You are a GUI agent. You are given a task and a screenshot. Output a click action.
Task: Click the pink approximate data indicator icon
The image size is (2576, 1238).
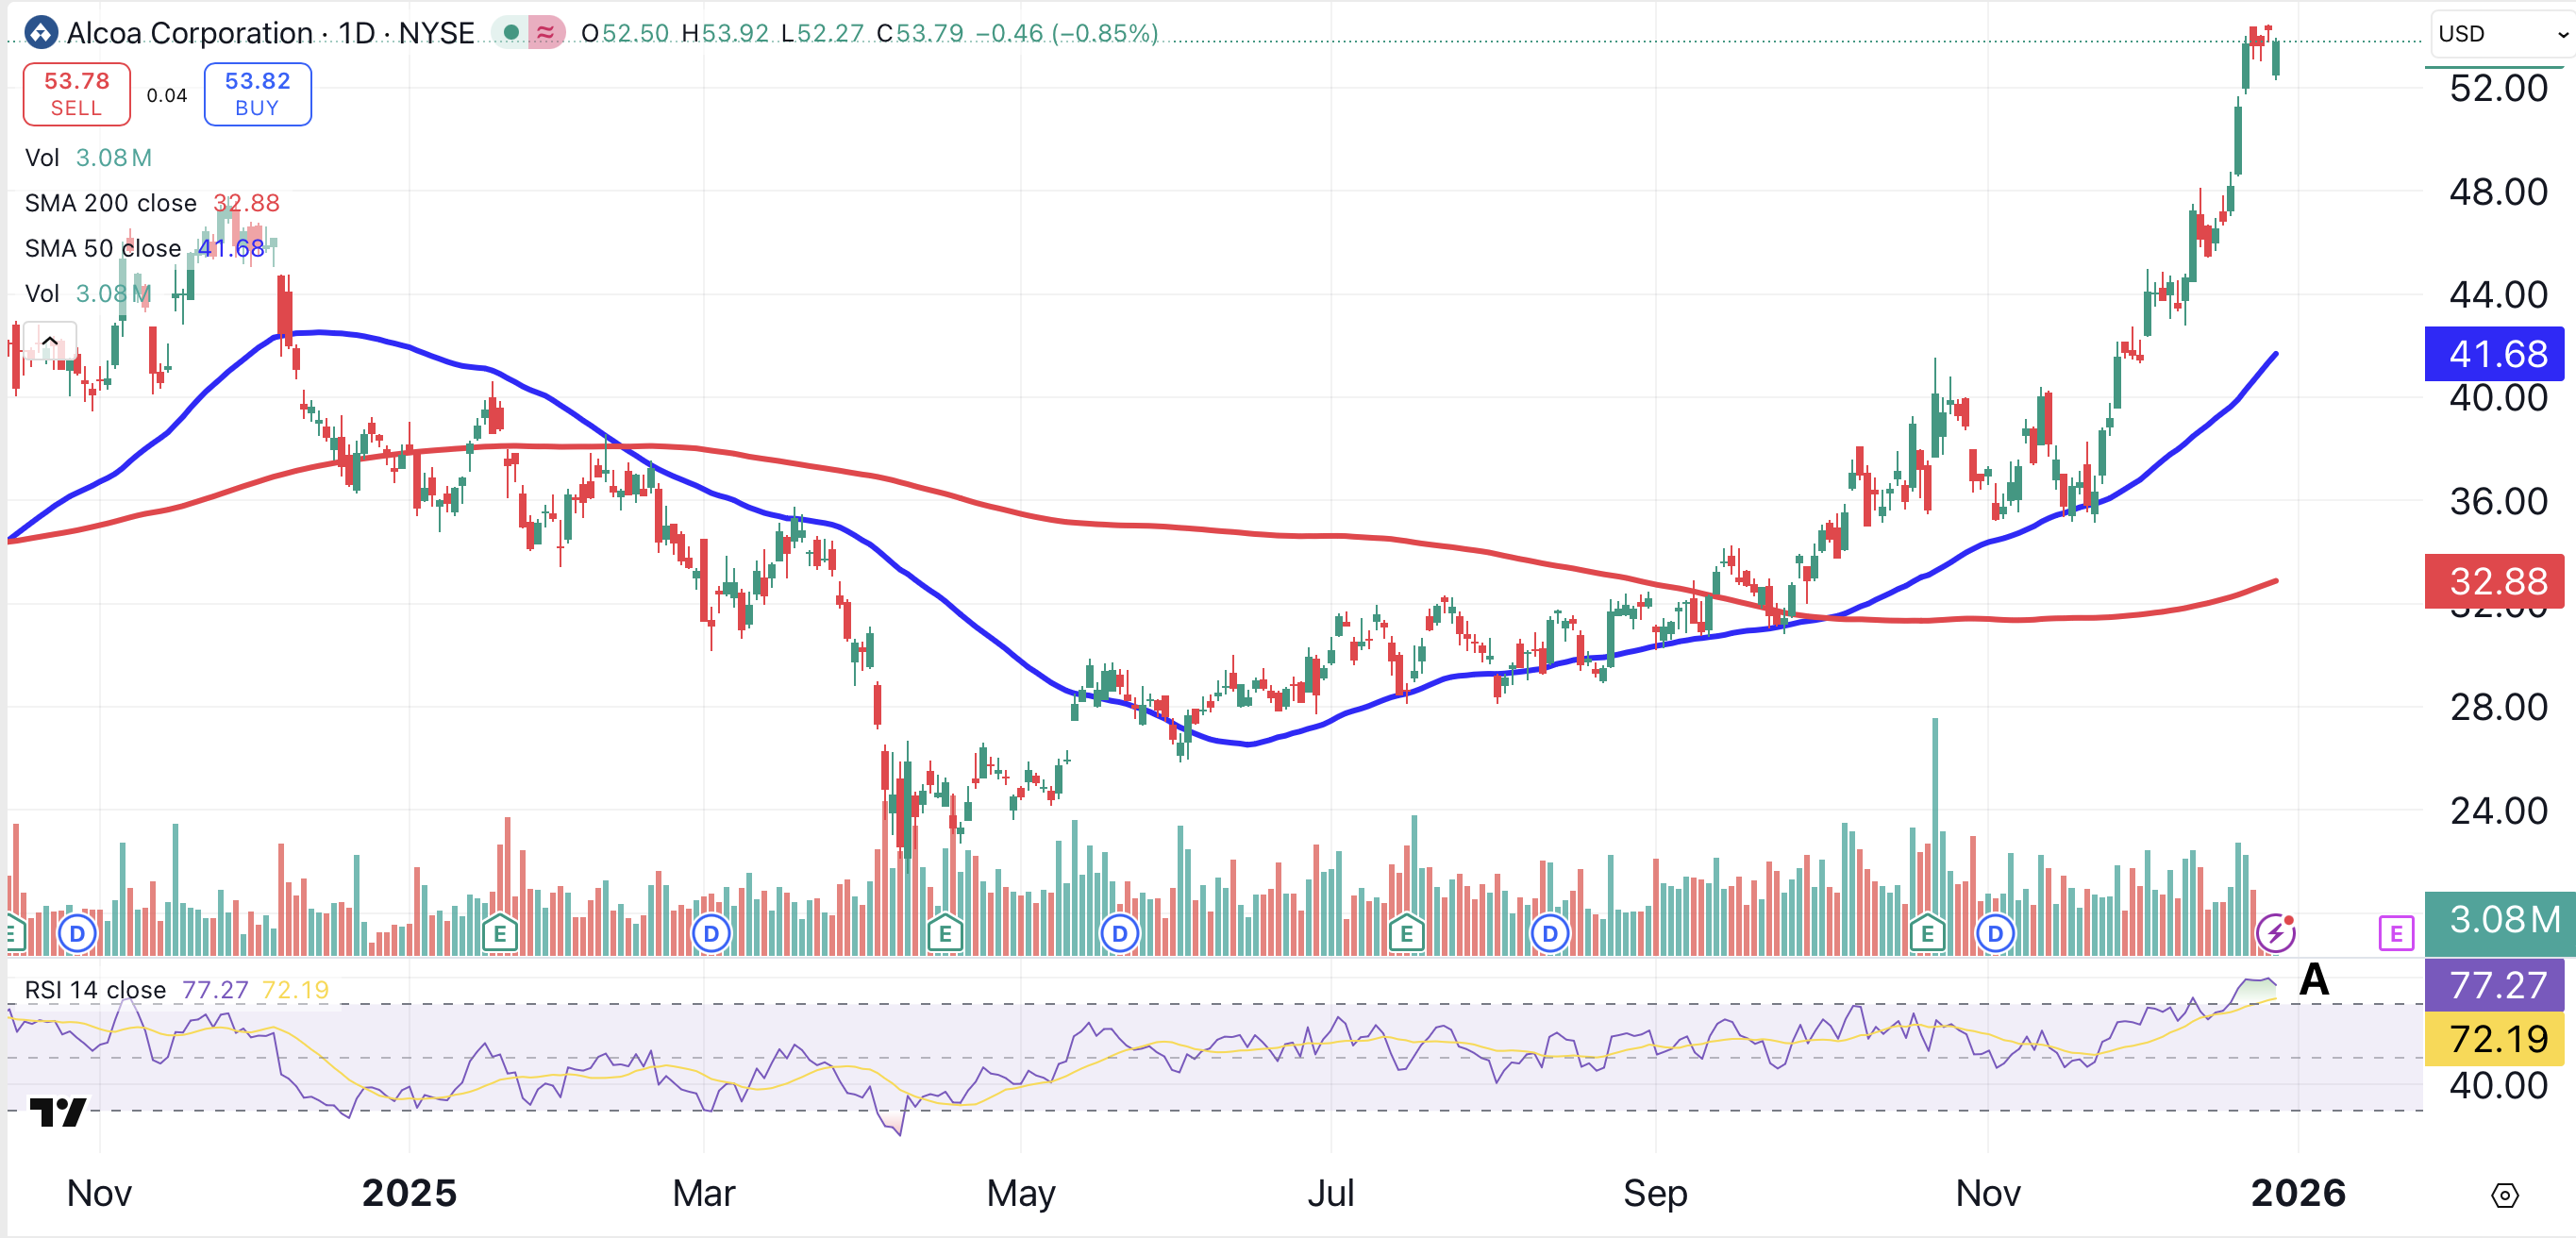point(545,33)
